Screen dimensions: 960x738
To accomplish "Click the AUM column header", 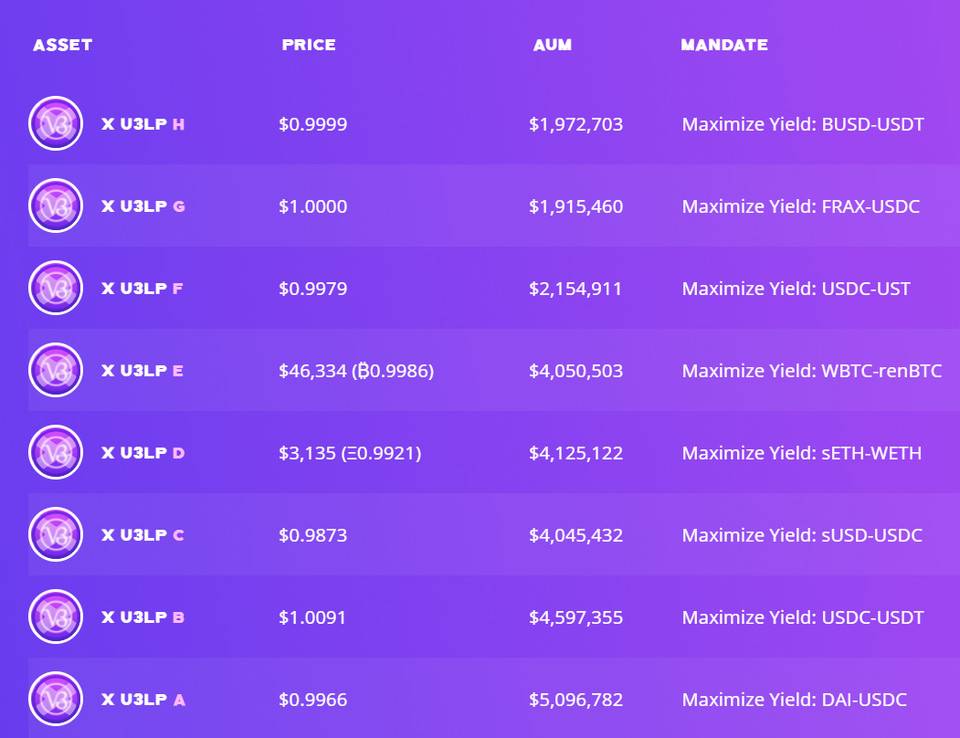I will pos(552,45).
